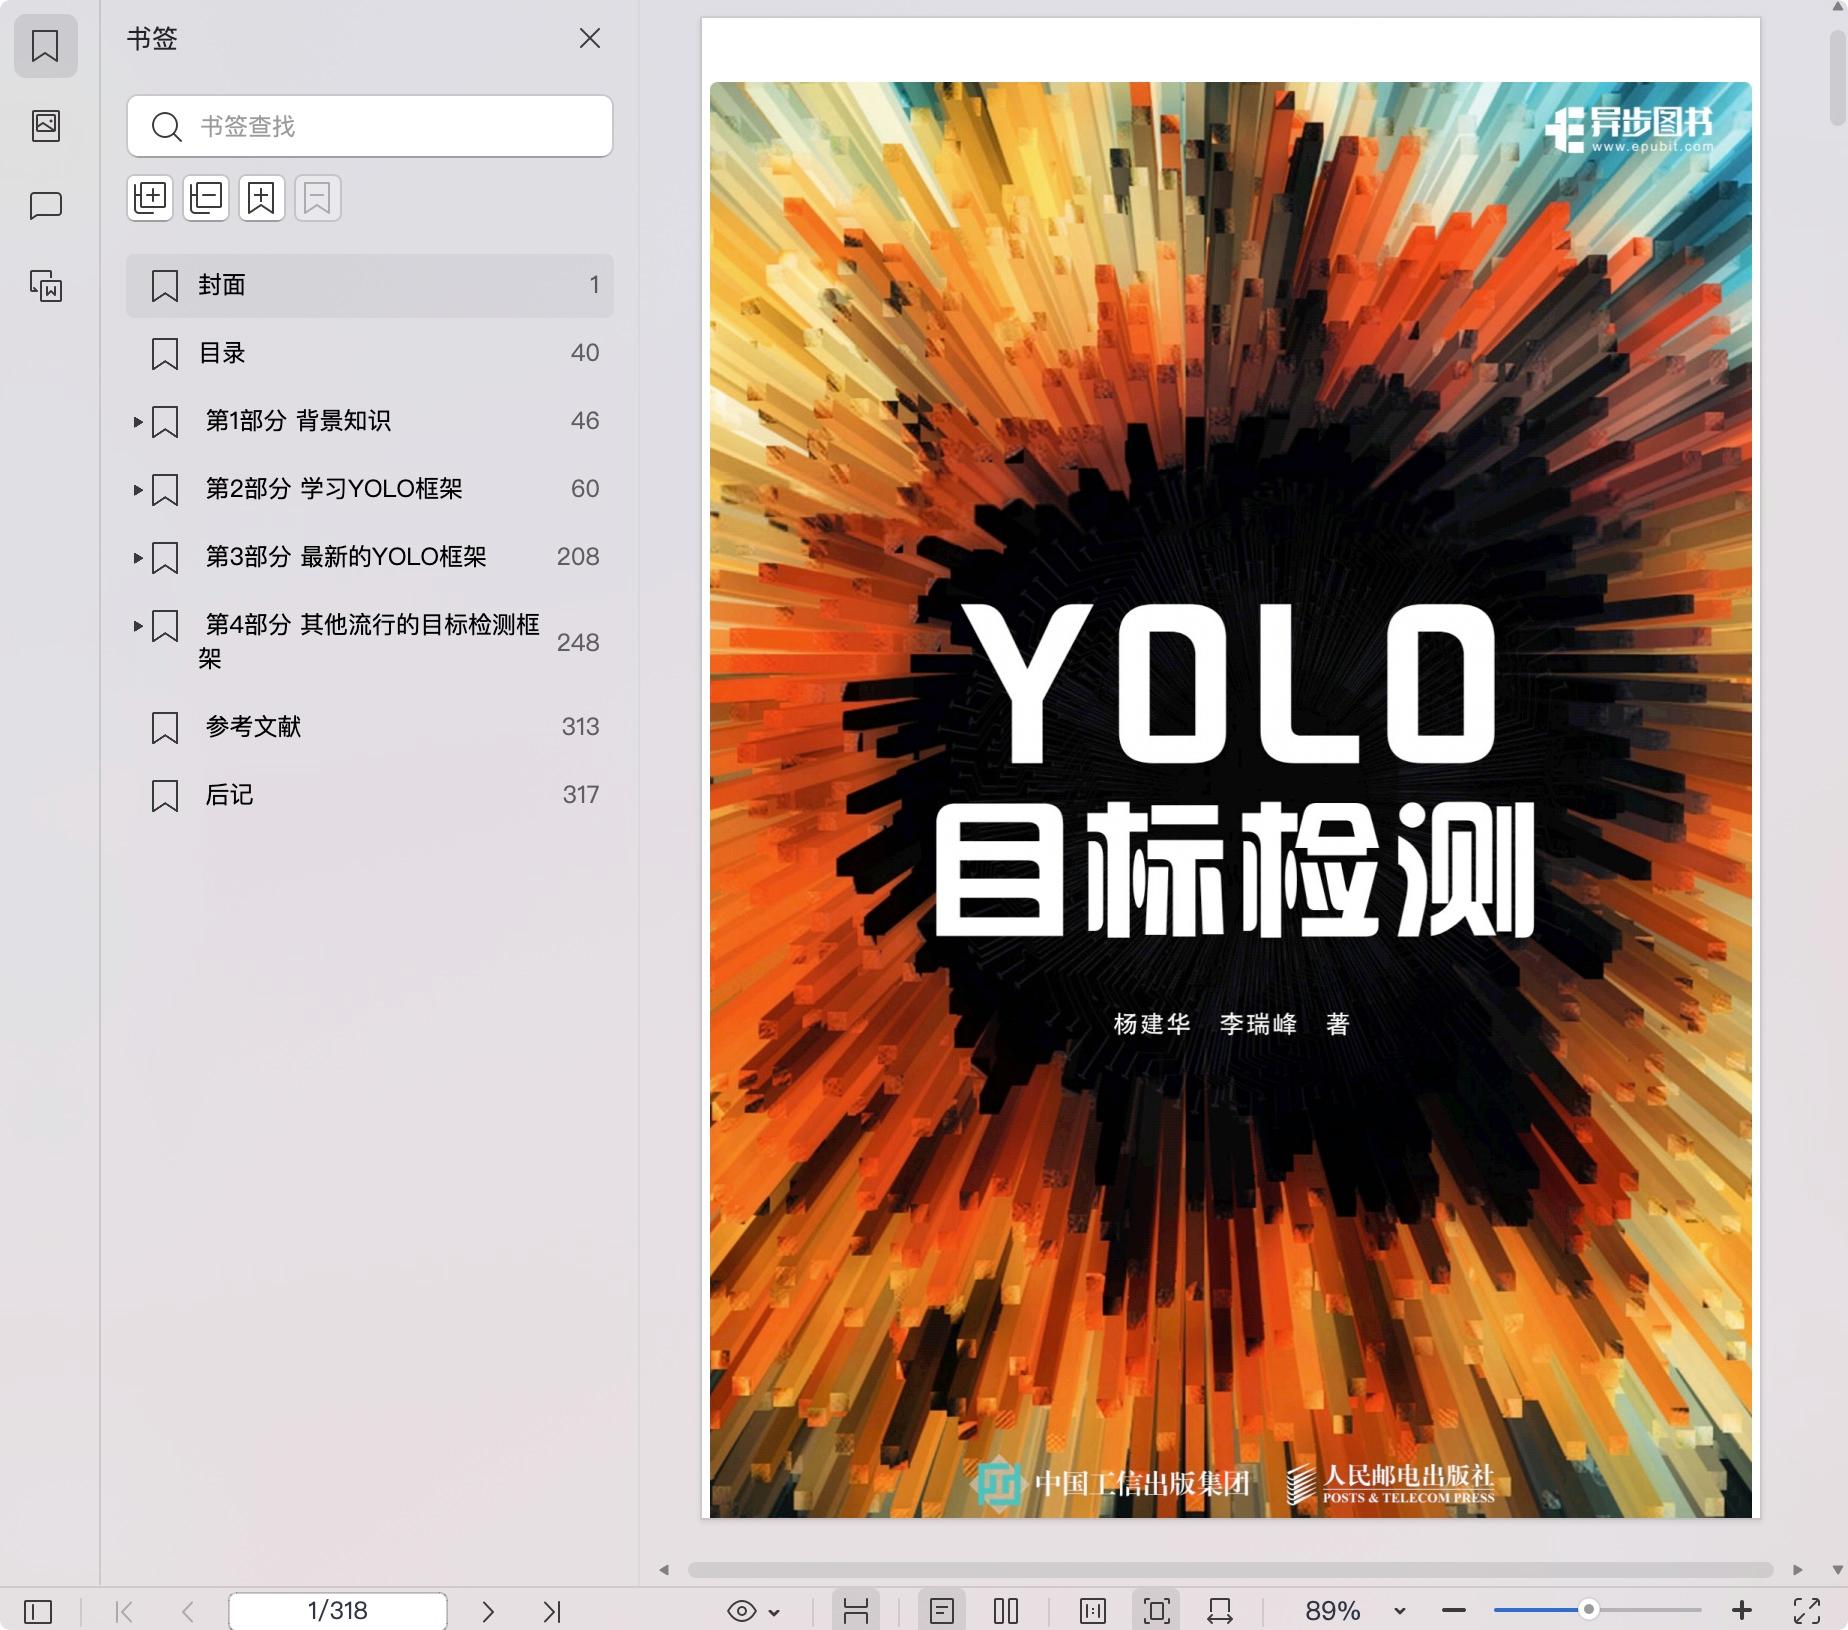Jump to the 后记 bookmark

(x=370, y=795)
